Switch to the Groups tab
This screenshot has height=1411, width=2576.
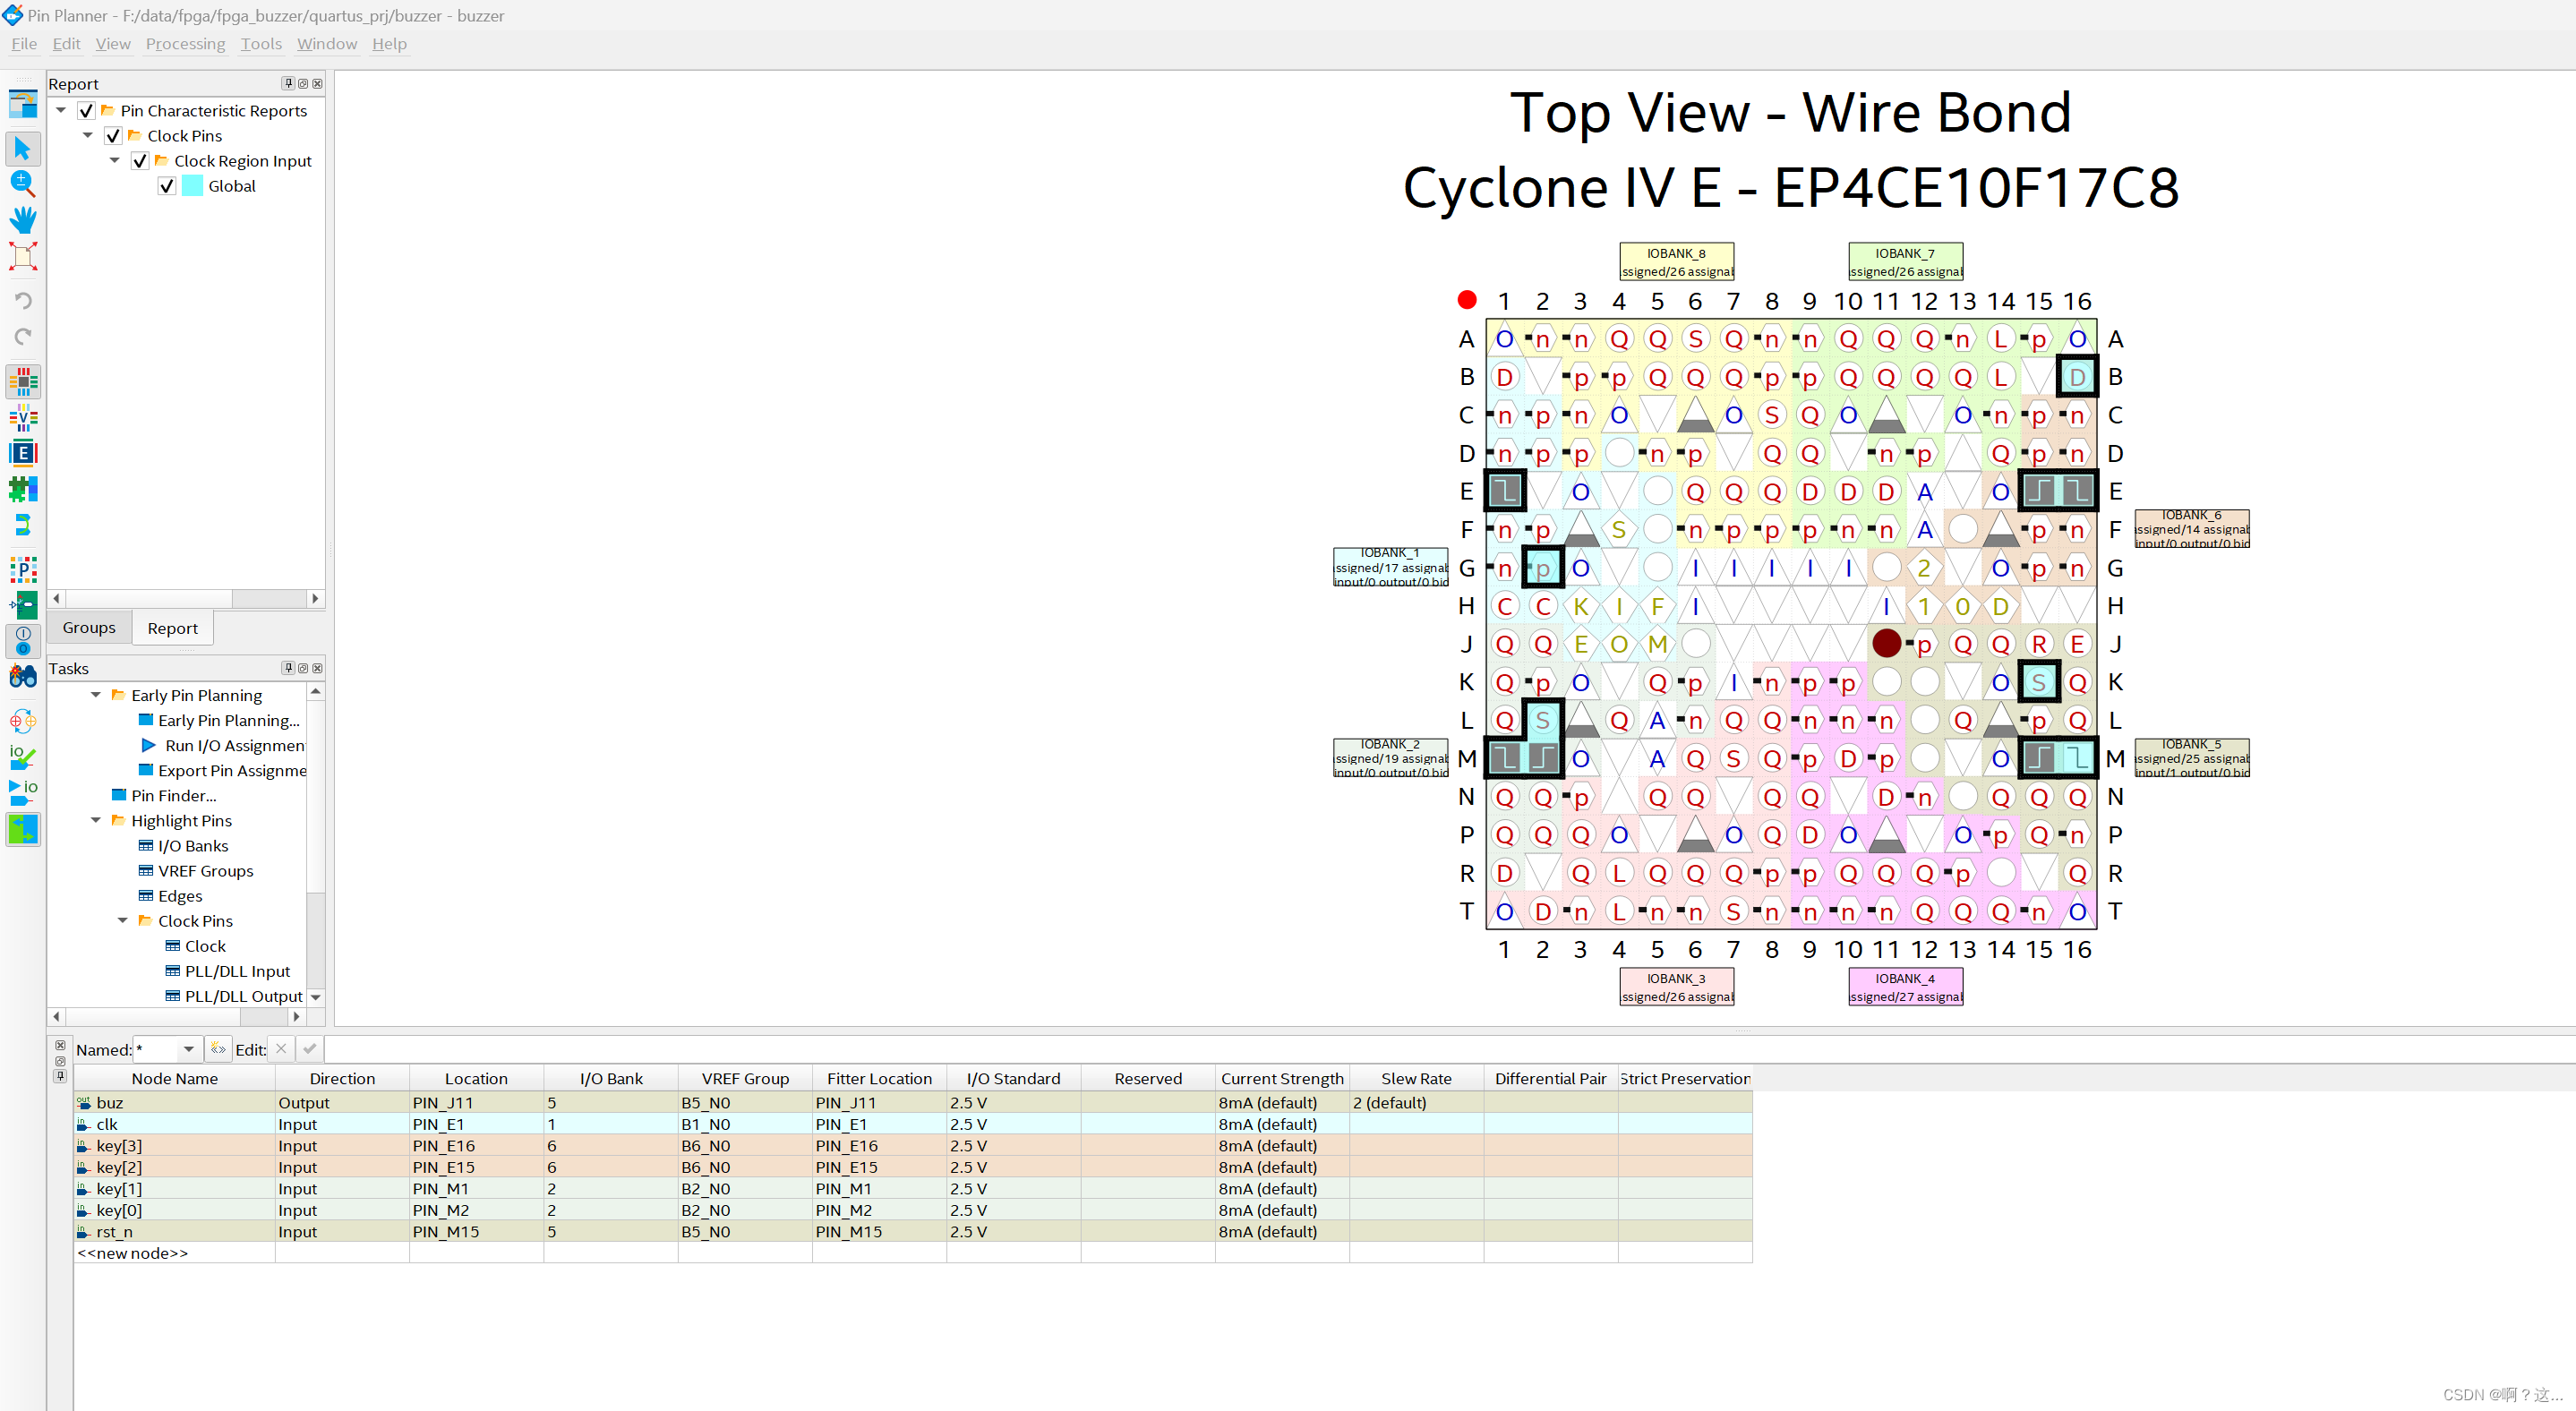[89, 628]
